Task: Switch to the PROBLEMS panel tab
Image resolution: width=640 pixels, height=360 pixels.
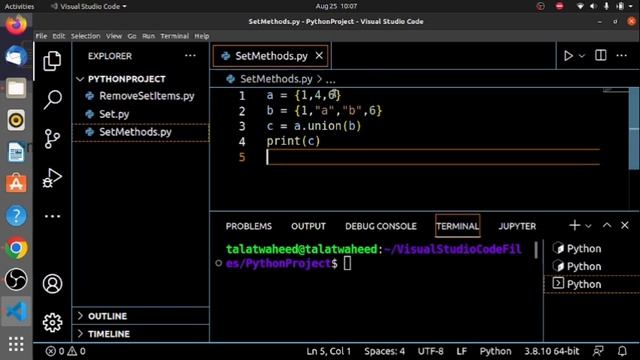Action: pyautogui.click(x=249, y=226)
